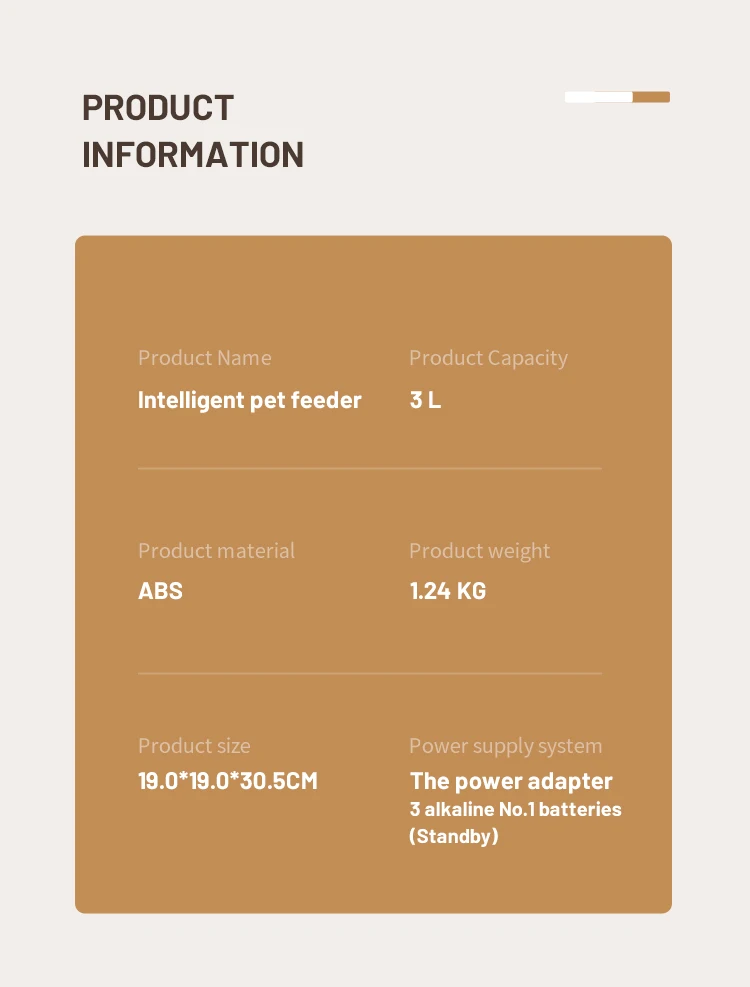Click the 1.24 KG weight value
This screenshot has height=987, width=750.
[x=447, y=591]
